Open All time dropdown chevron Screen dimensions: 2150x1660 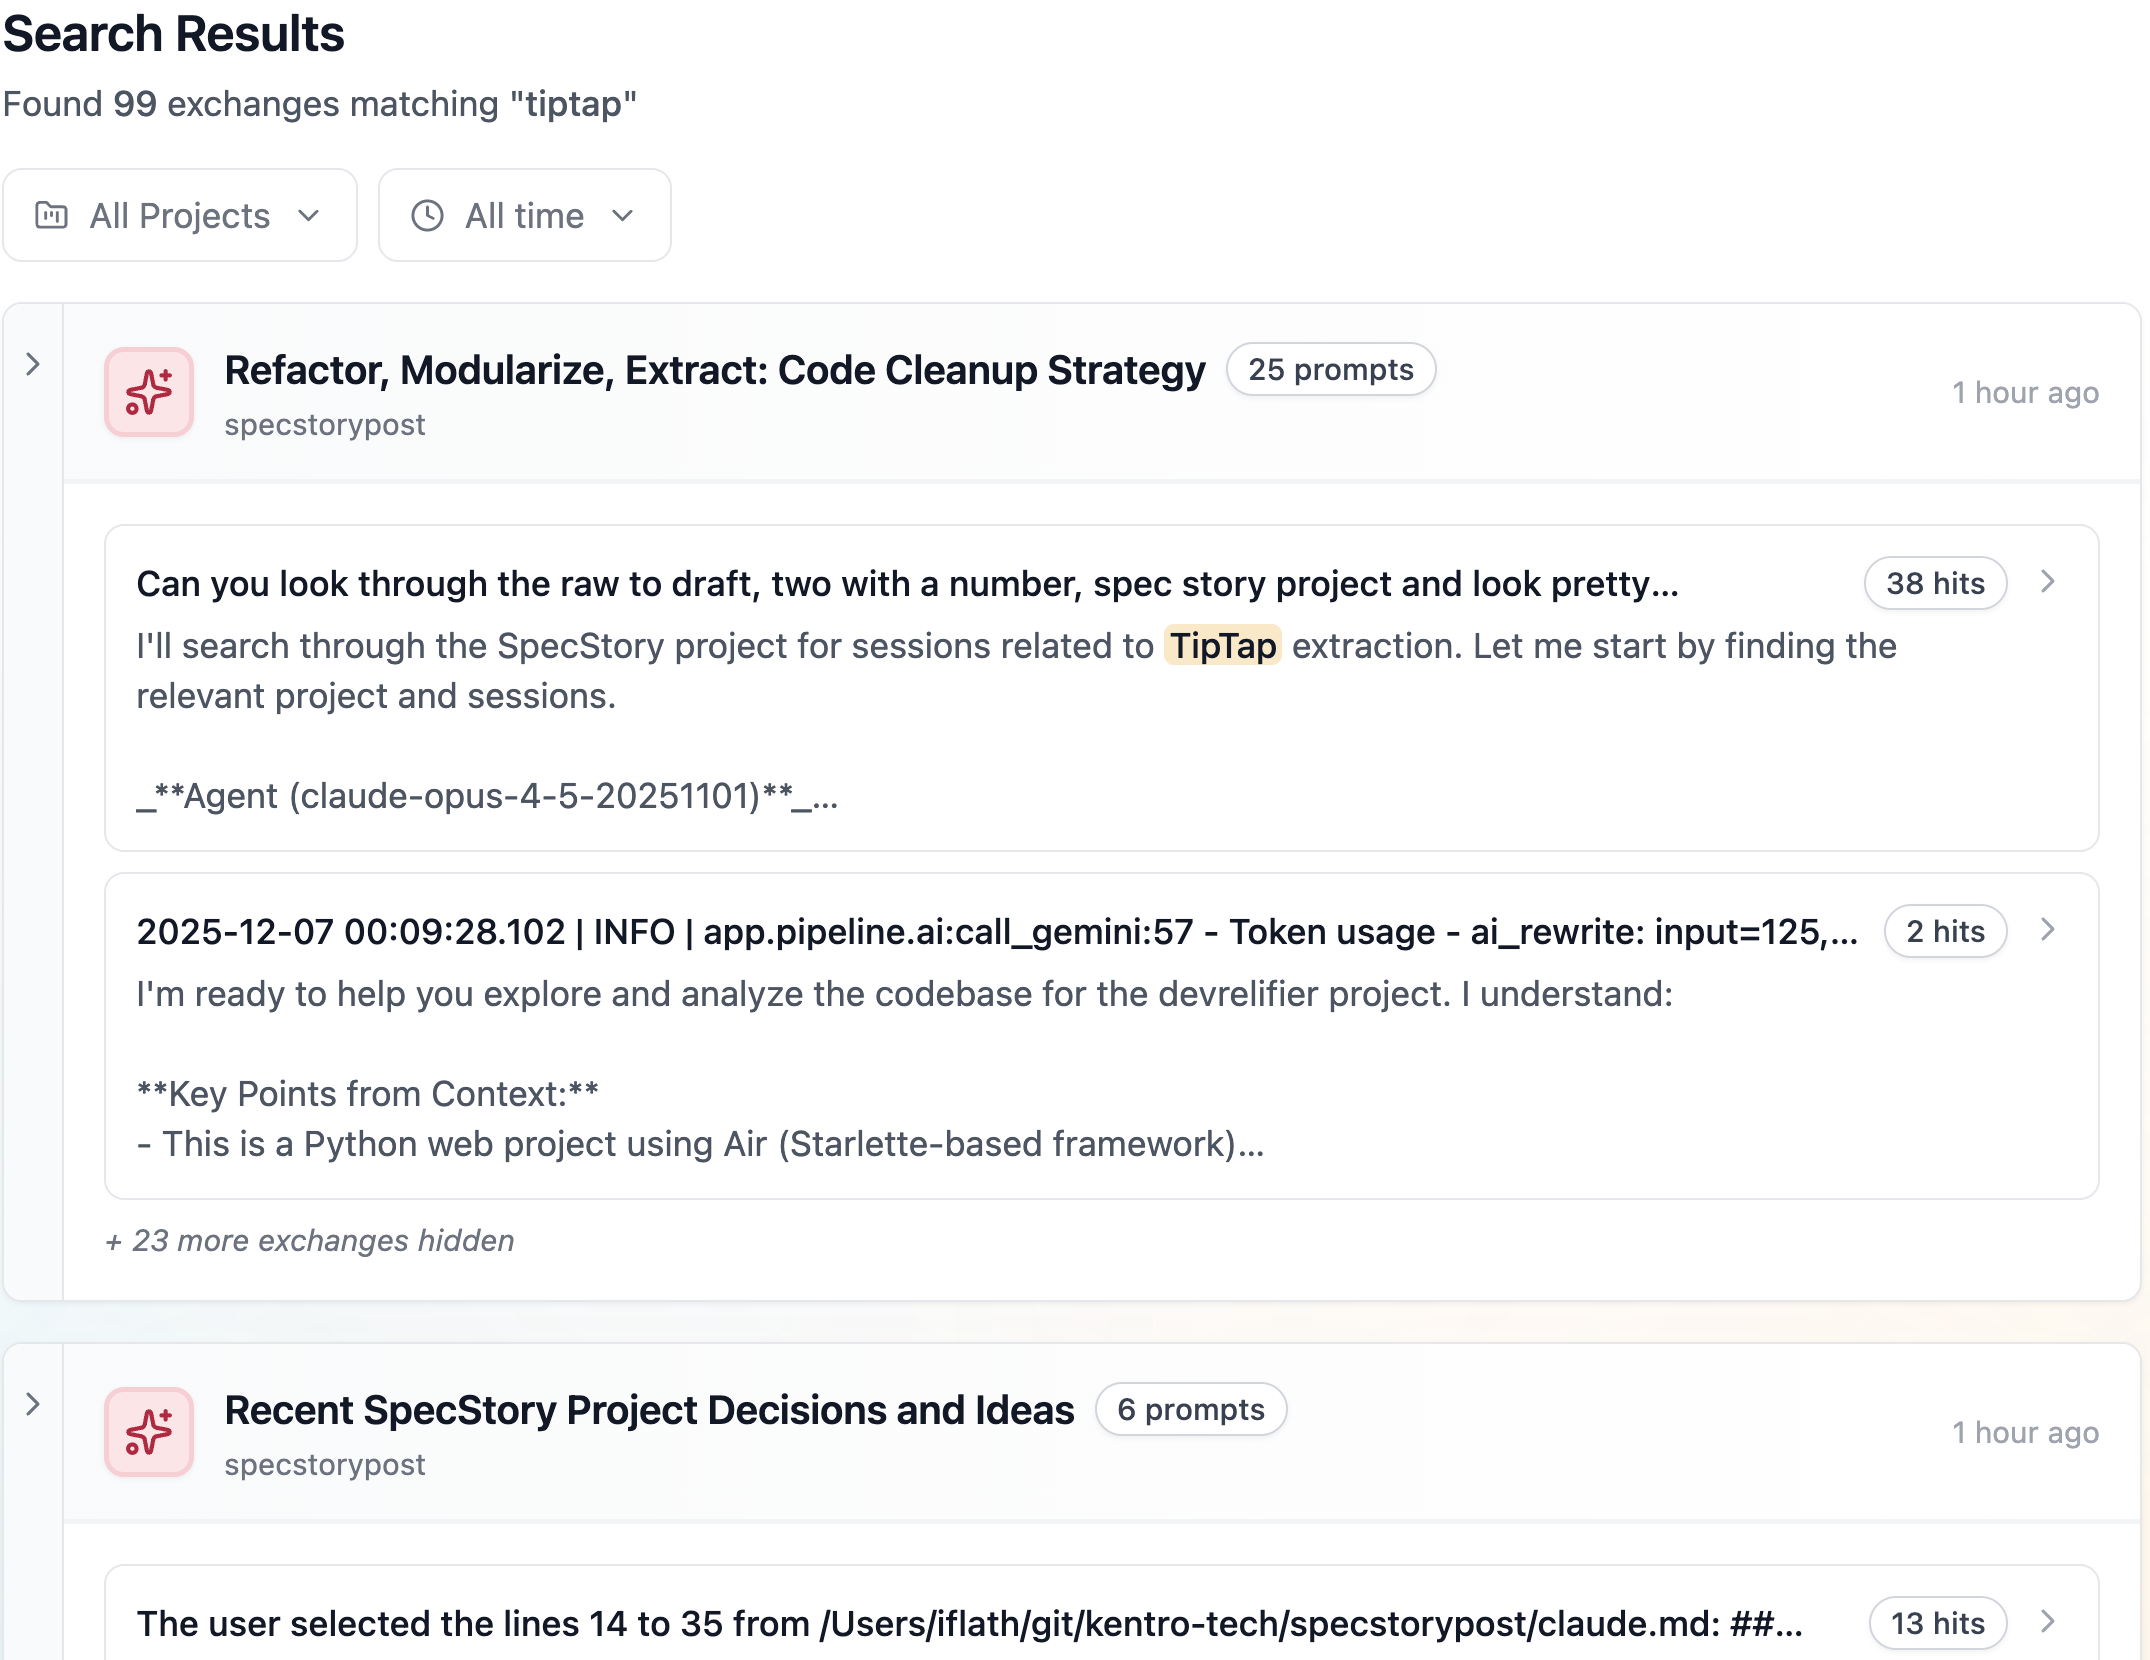(x=623, y=215)
